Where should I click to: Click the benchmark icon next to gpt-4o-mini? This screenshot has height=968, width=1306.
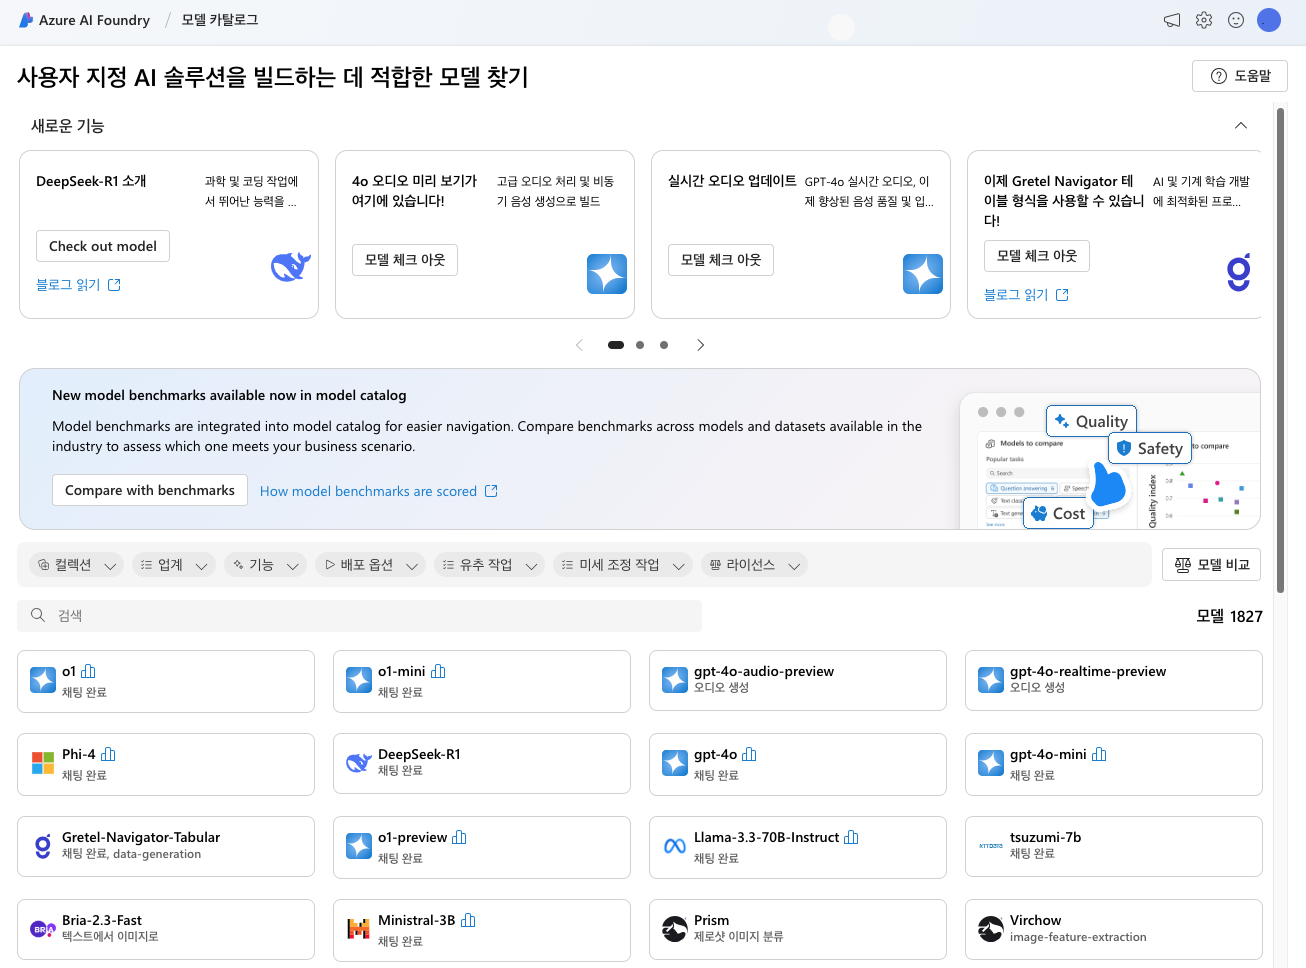(1099, 754)
